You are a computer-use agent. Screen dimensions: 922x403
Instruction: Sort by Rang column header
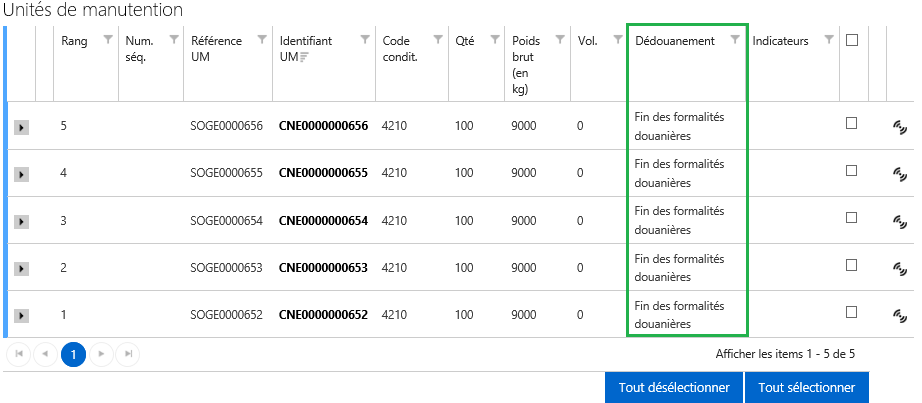tap(74, 41)
